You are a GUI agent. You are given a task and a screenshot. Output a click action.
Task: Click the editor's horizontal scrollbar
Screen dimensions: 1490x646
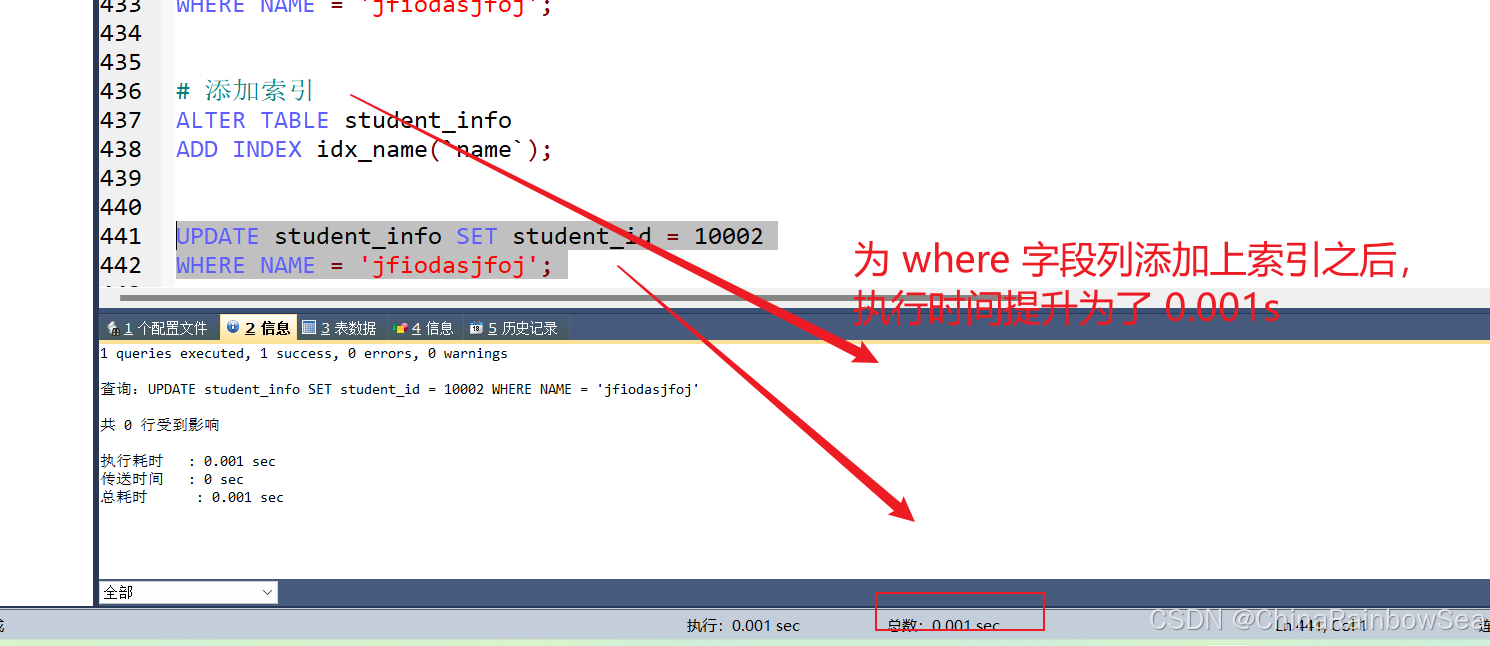(480, 296)
